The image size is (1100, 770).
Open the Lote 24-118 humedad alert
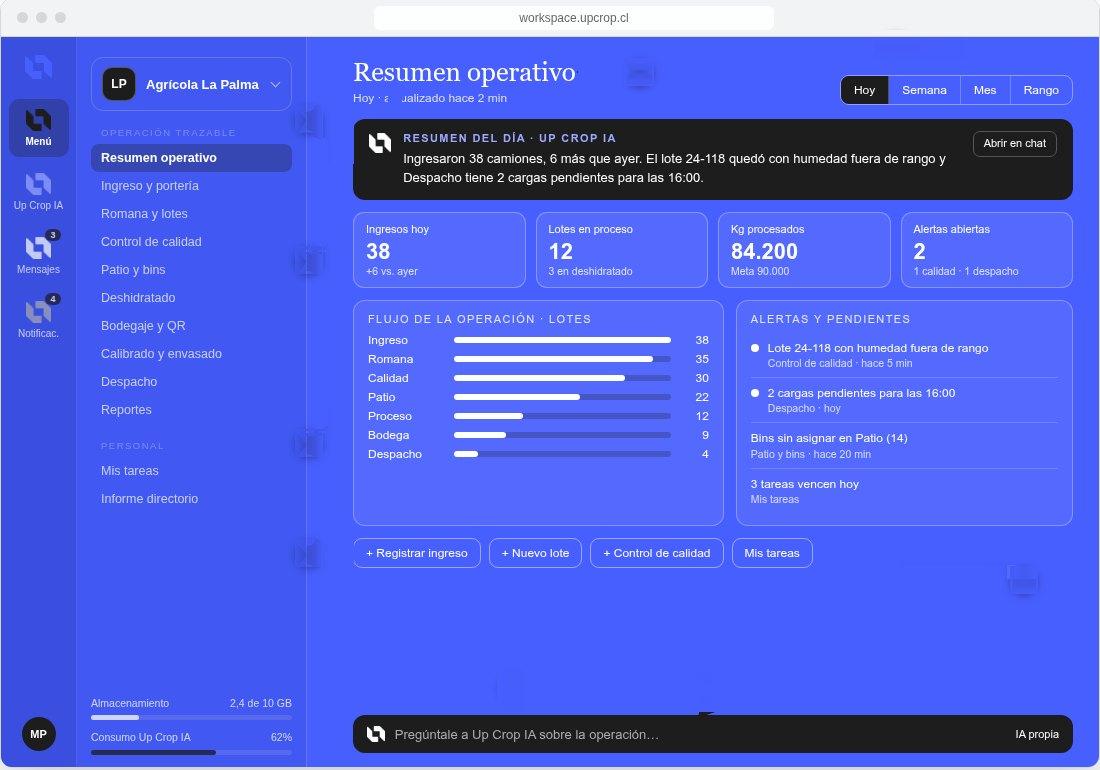904,355
